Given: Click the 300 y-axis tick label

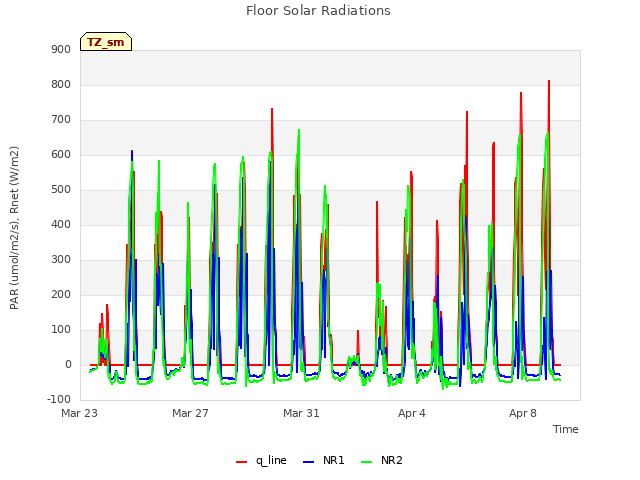Looking at the screenshot, I should [x=61, y=260].
